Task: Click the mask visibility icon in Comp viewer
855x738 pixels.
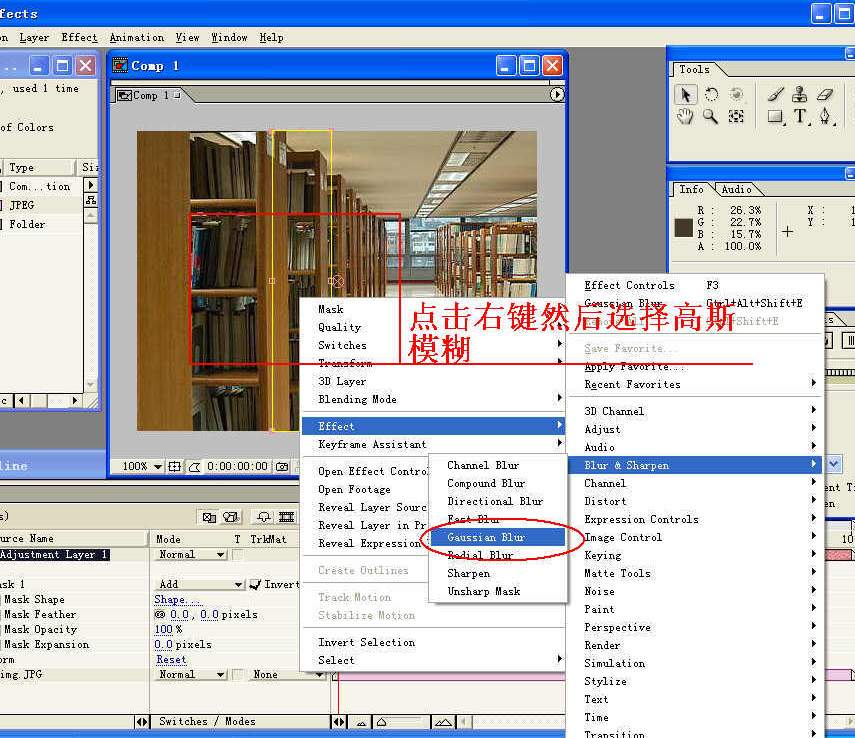Action: pyautogui.click(x=195, y=467)
